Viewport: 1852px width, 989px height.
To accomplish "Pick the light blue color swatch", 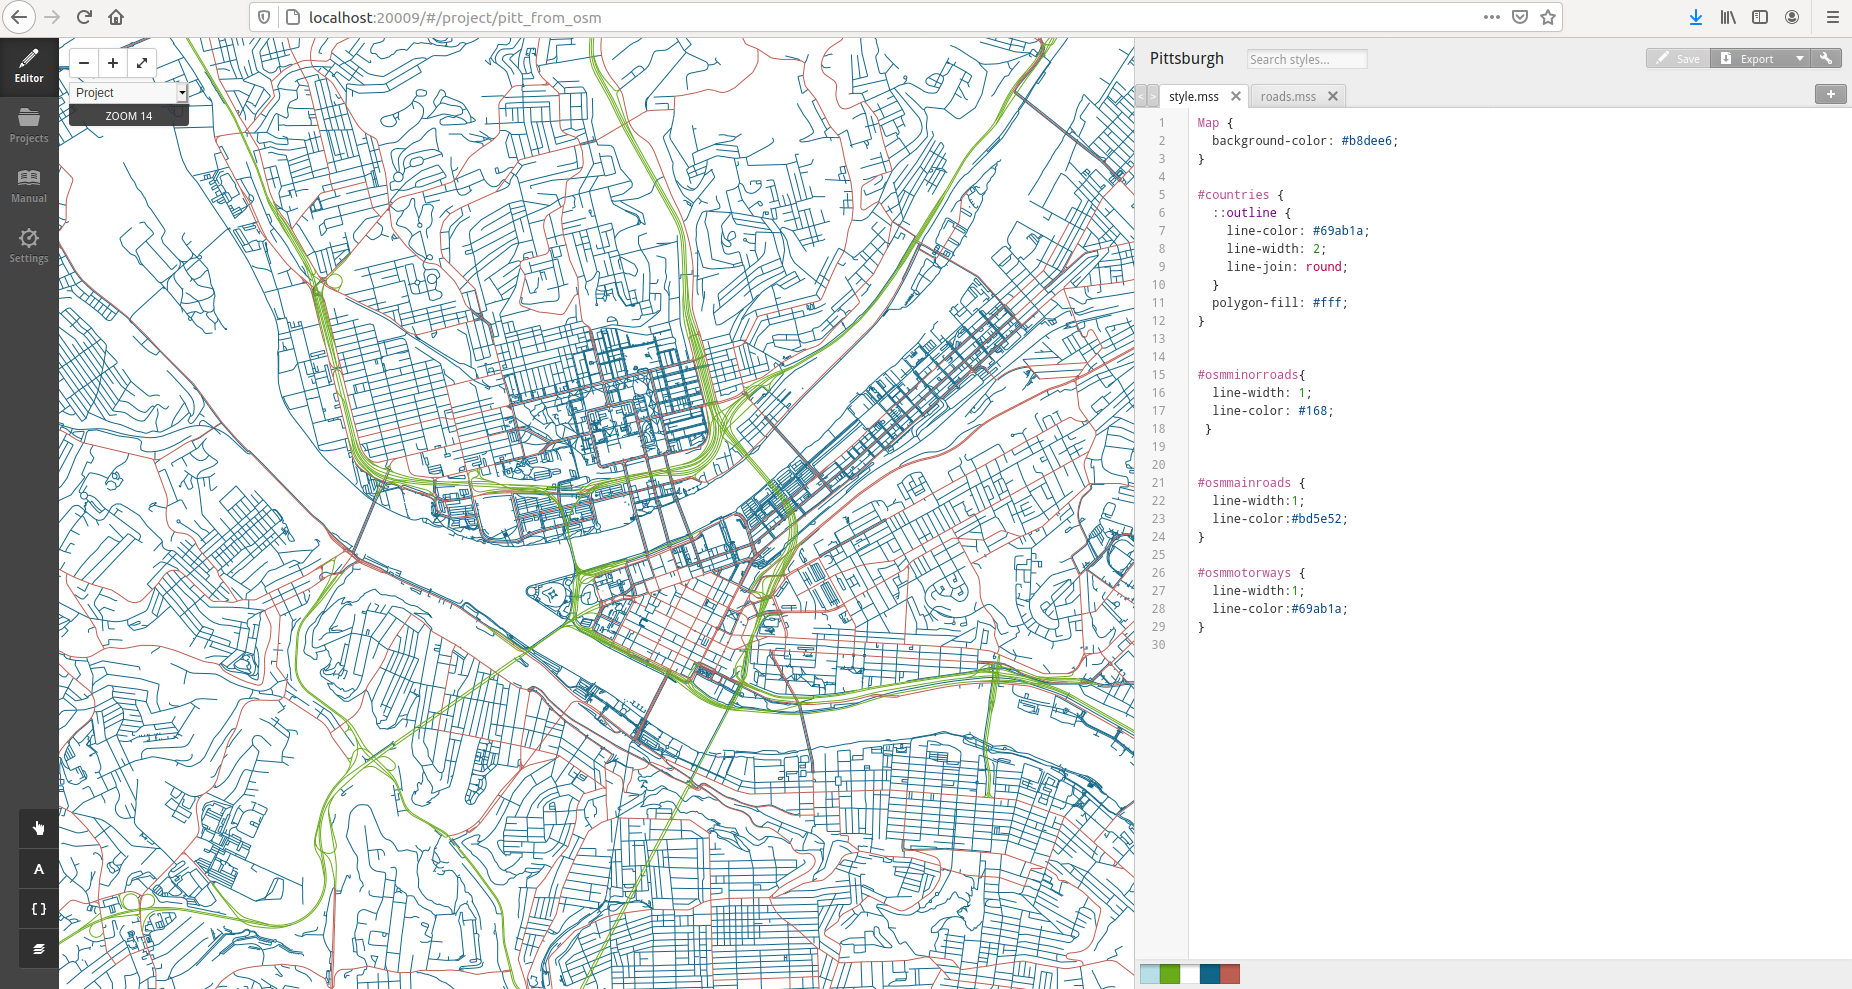I will tap(1150, 974).
